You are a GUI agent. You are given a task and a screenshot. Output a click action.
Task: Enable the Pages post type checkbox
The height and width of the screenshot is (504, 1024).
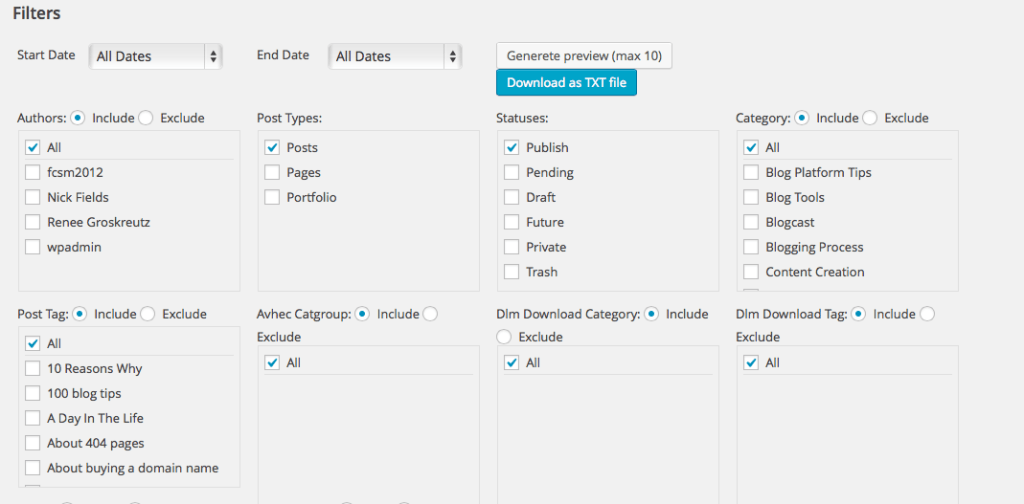(272, 172)
